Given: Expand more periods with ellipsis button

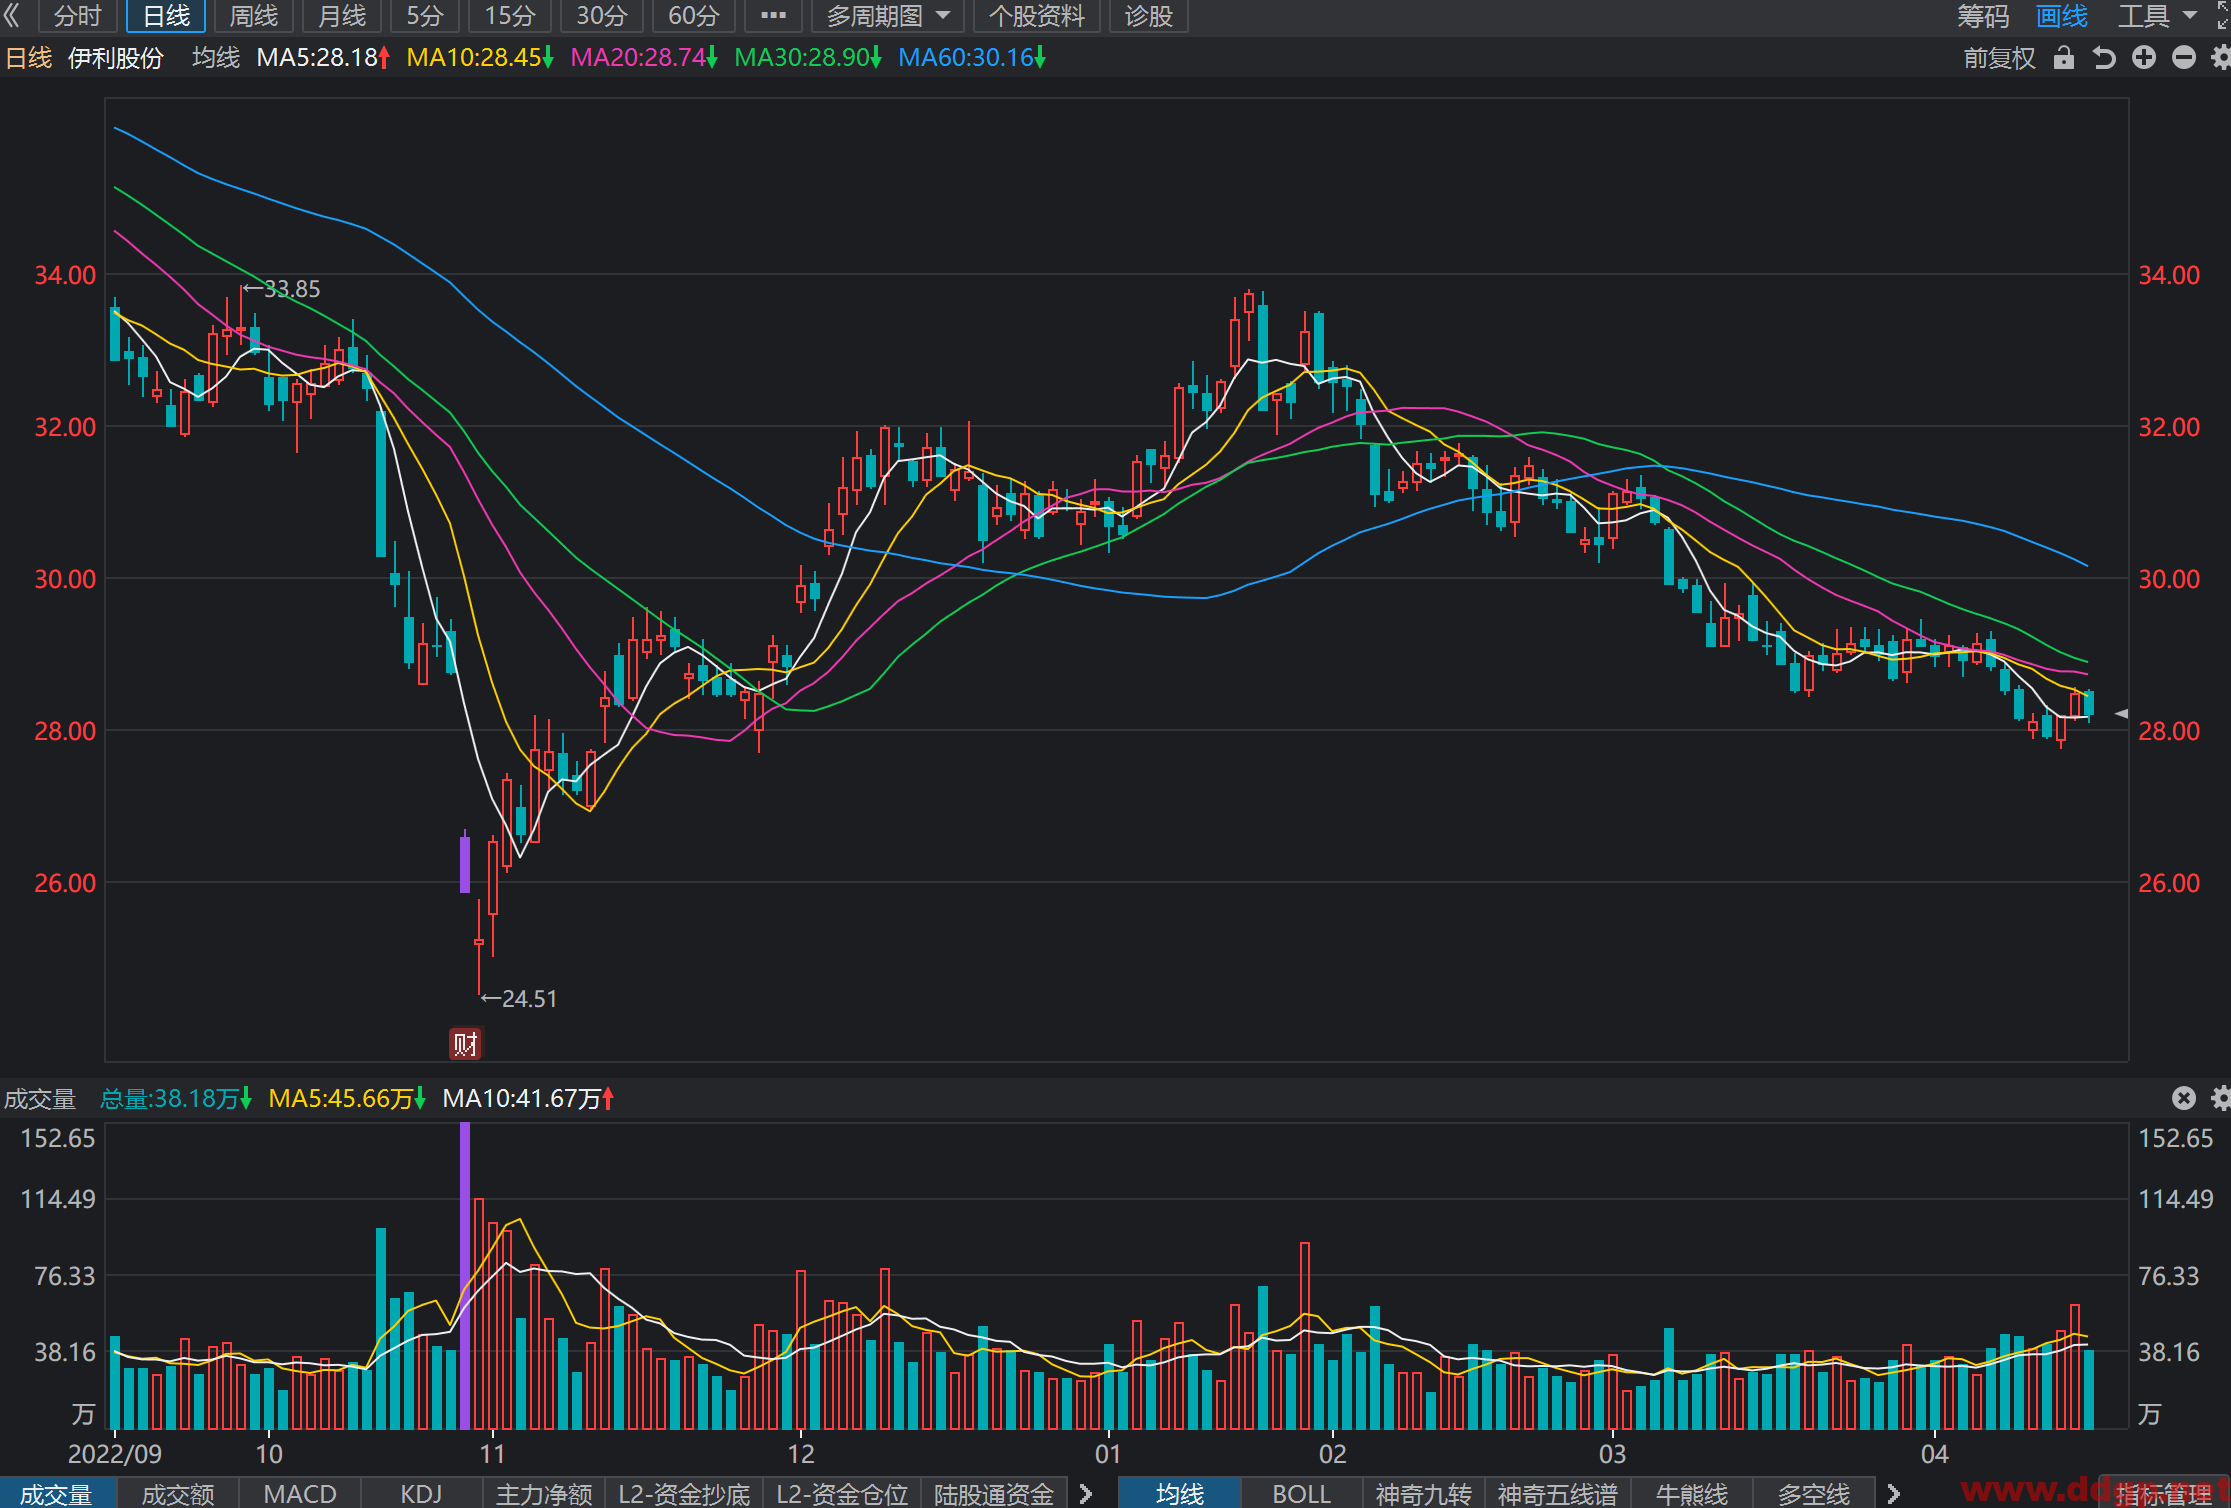Looking at the screenshot, I should pos(773,16).
